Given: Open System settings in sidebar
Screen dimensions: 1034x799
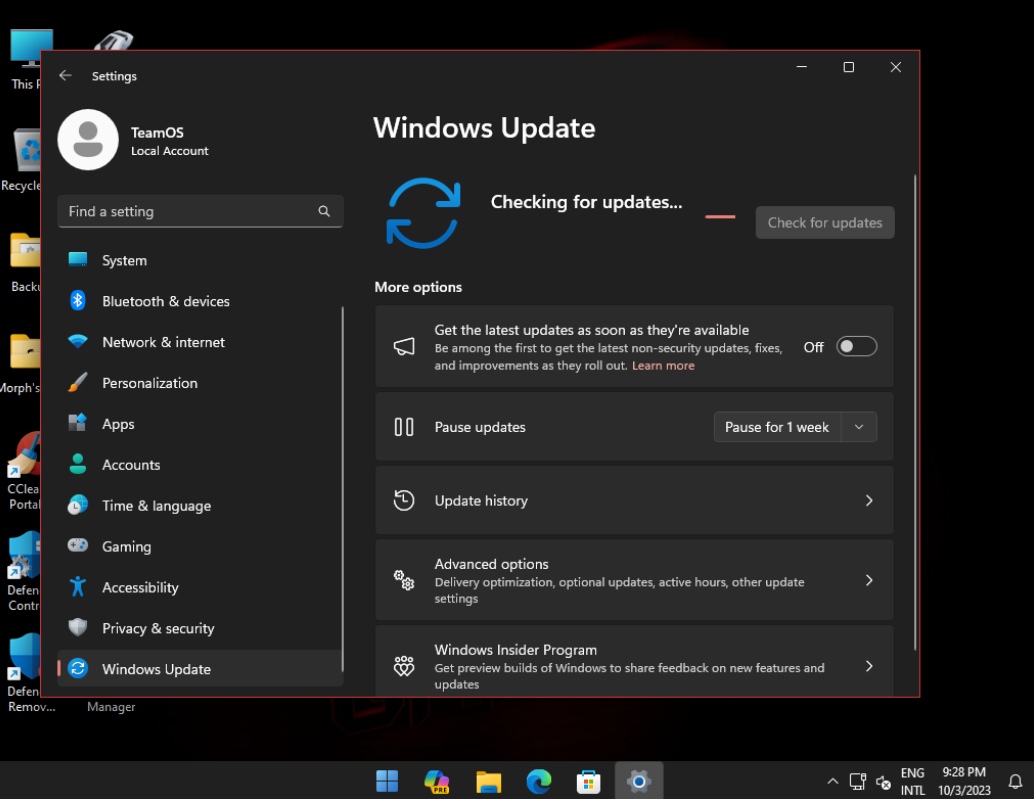Looking at the screenshot, I should point(200,260).
